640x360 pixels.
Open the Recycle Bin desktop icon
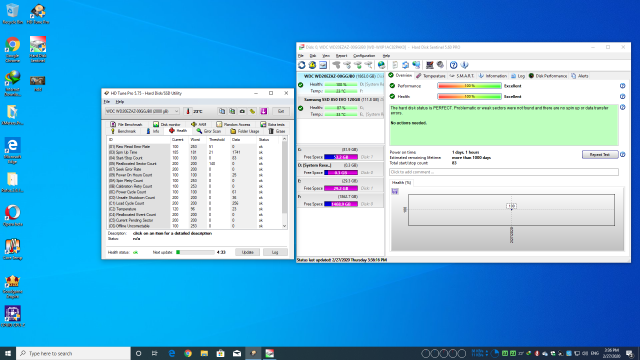[12, 13]
